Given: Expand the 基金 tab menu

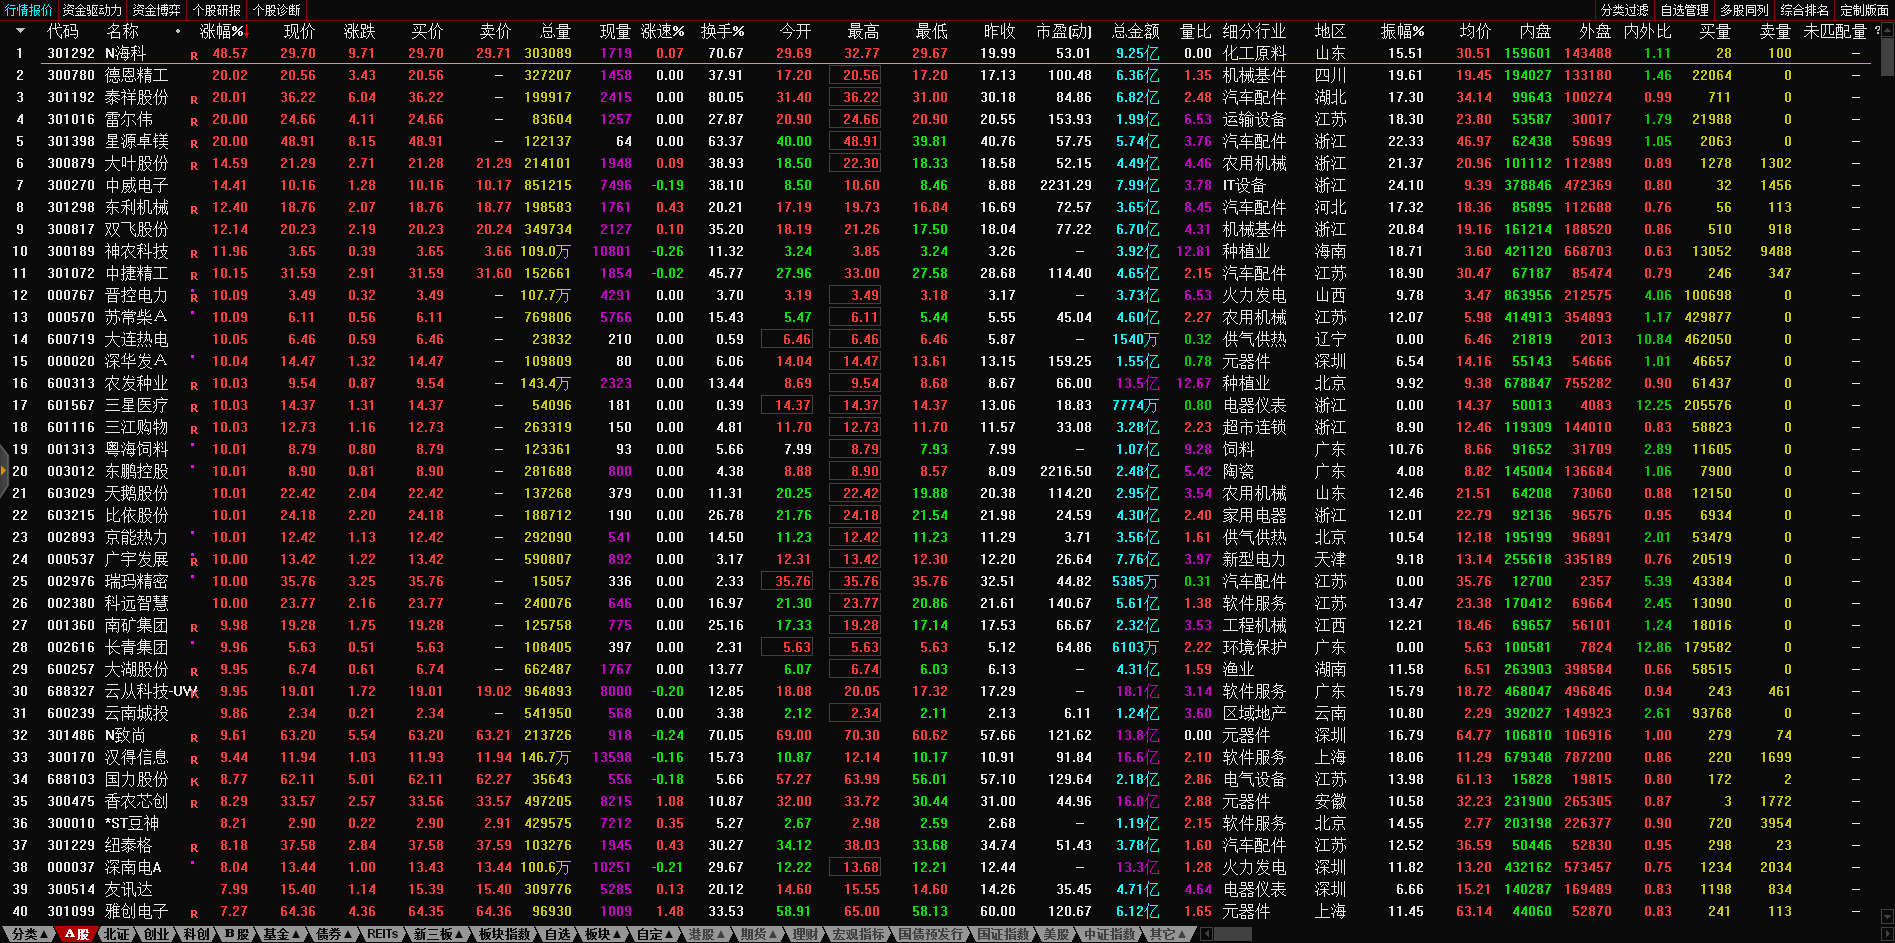Looking at the screenshot, I should [x=281, y=934].
